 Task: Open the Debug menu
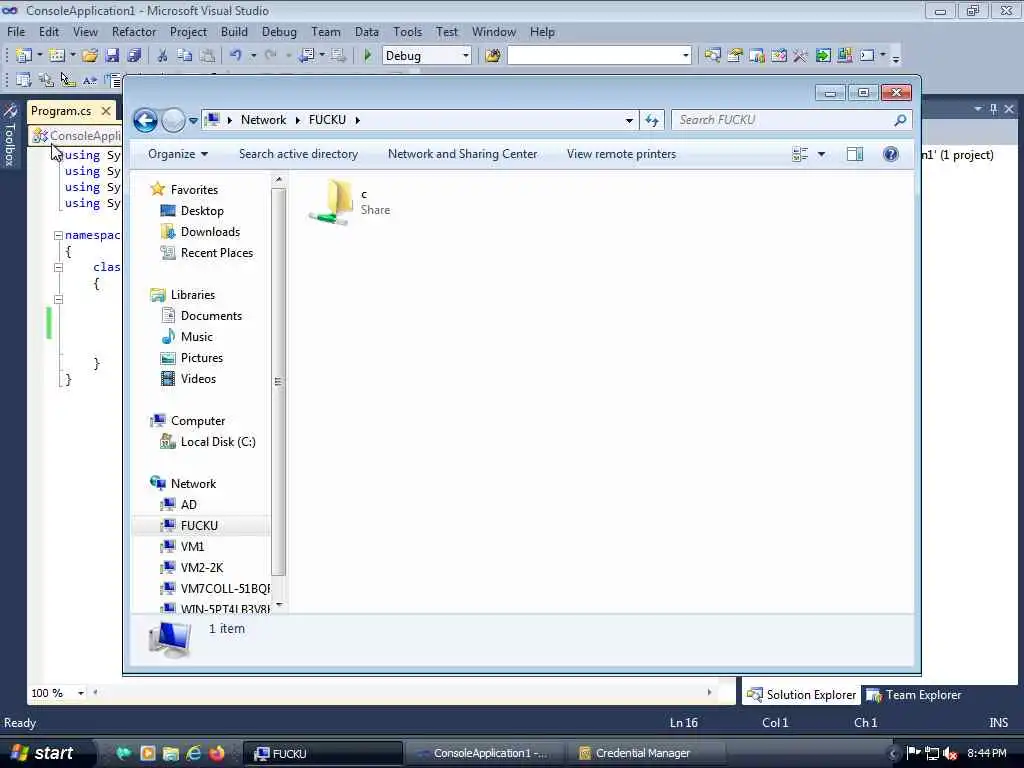tap(279, 31)
